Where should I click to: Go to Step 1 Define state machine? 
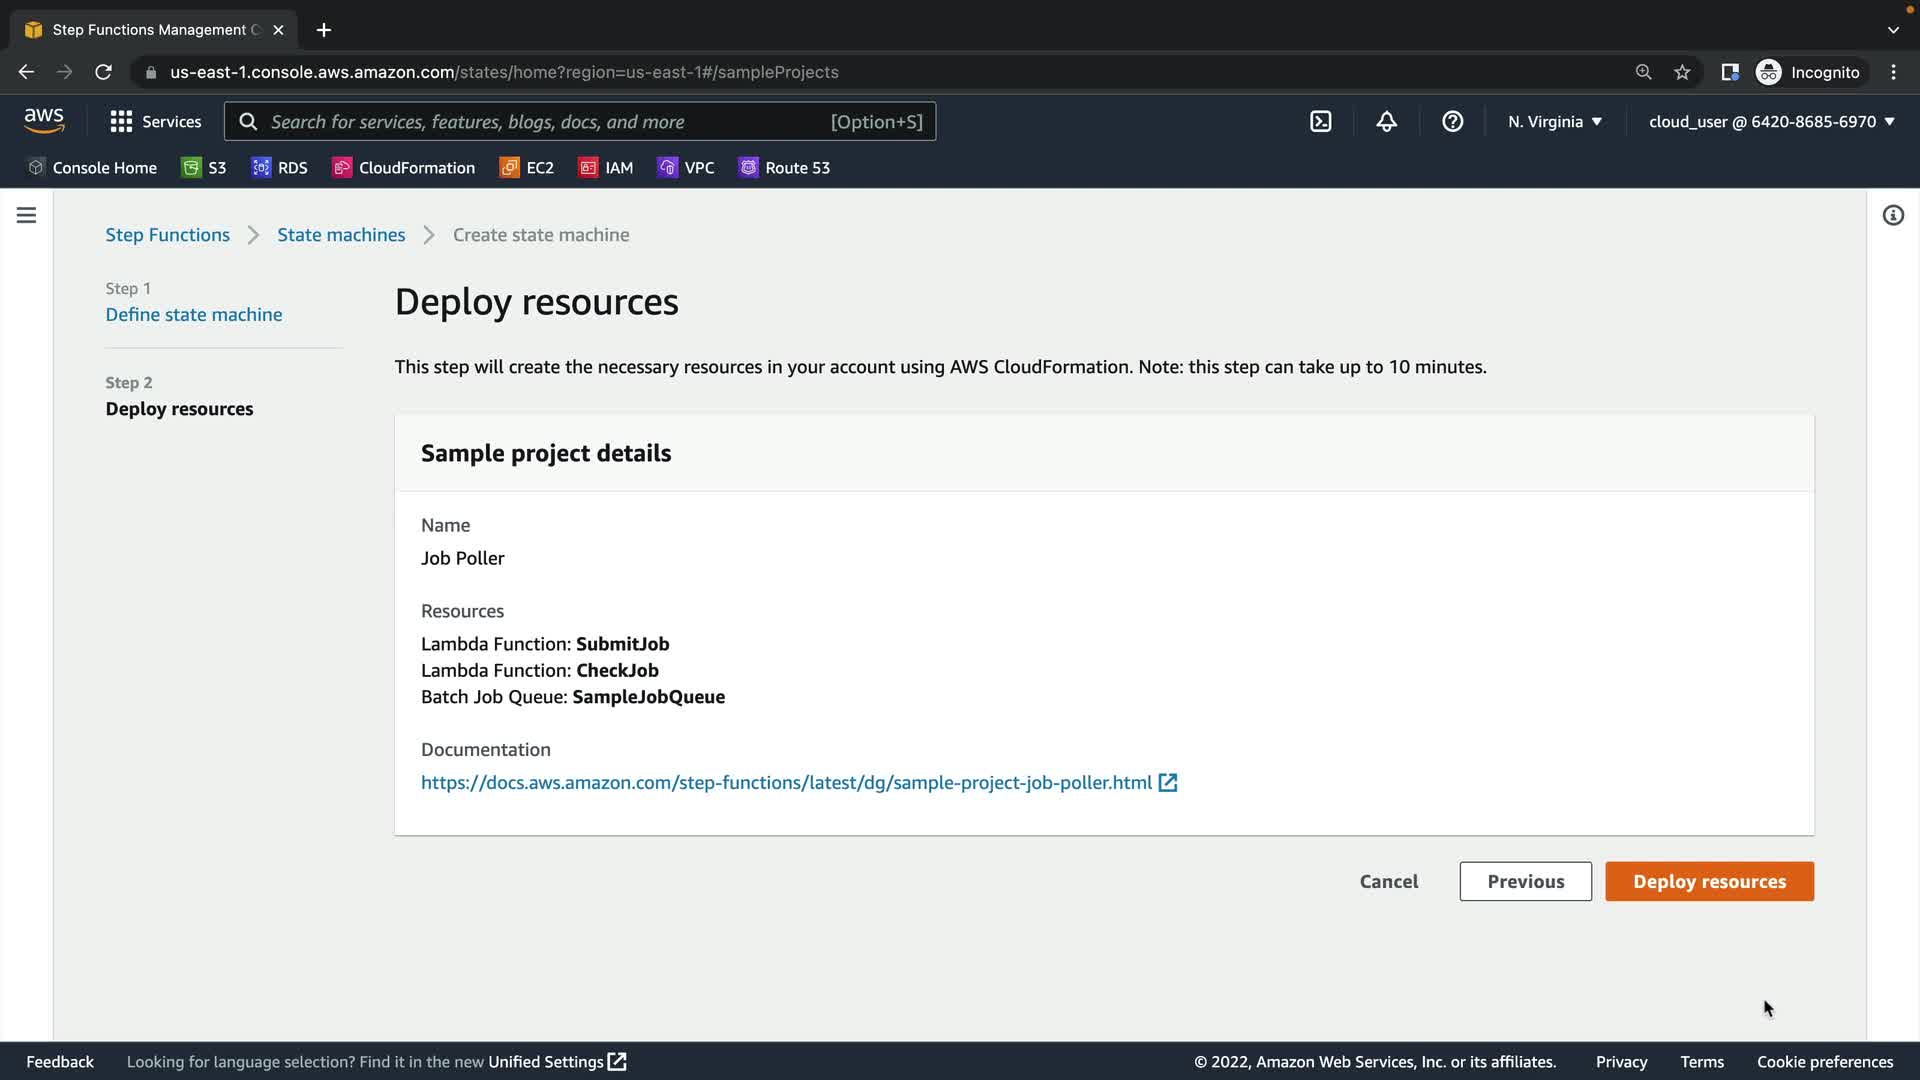click(194, 314)
